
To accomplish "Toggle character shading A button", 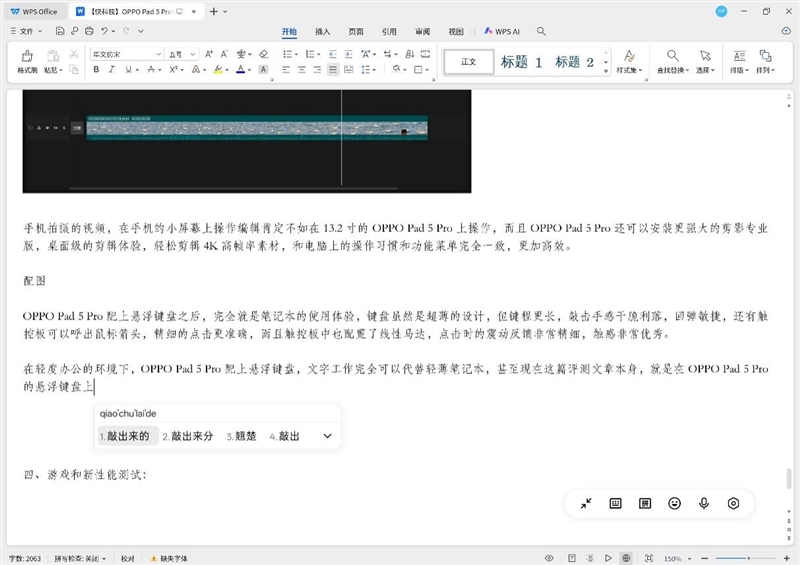I will [263, 69].
